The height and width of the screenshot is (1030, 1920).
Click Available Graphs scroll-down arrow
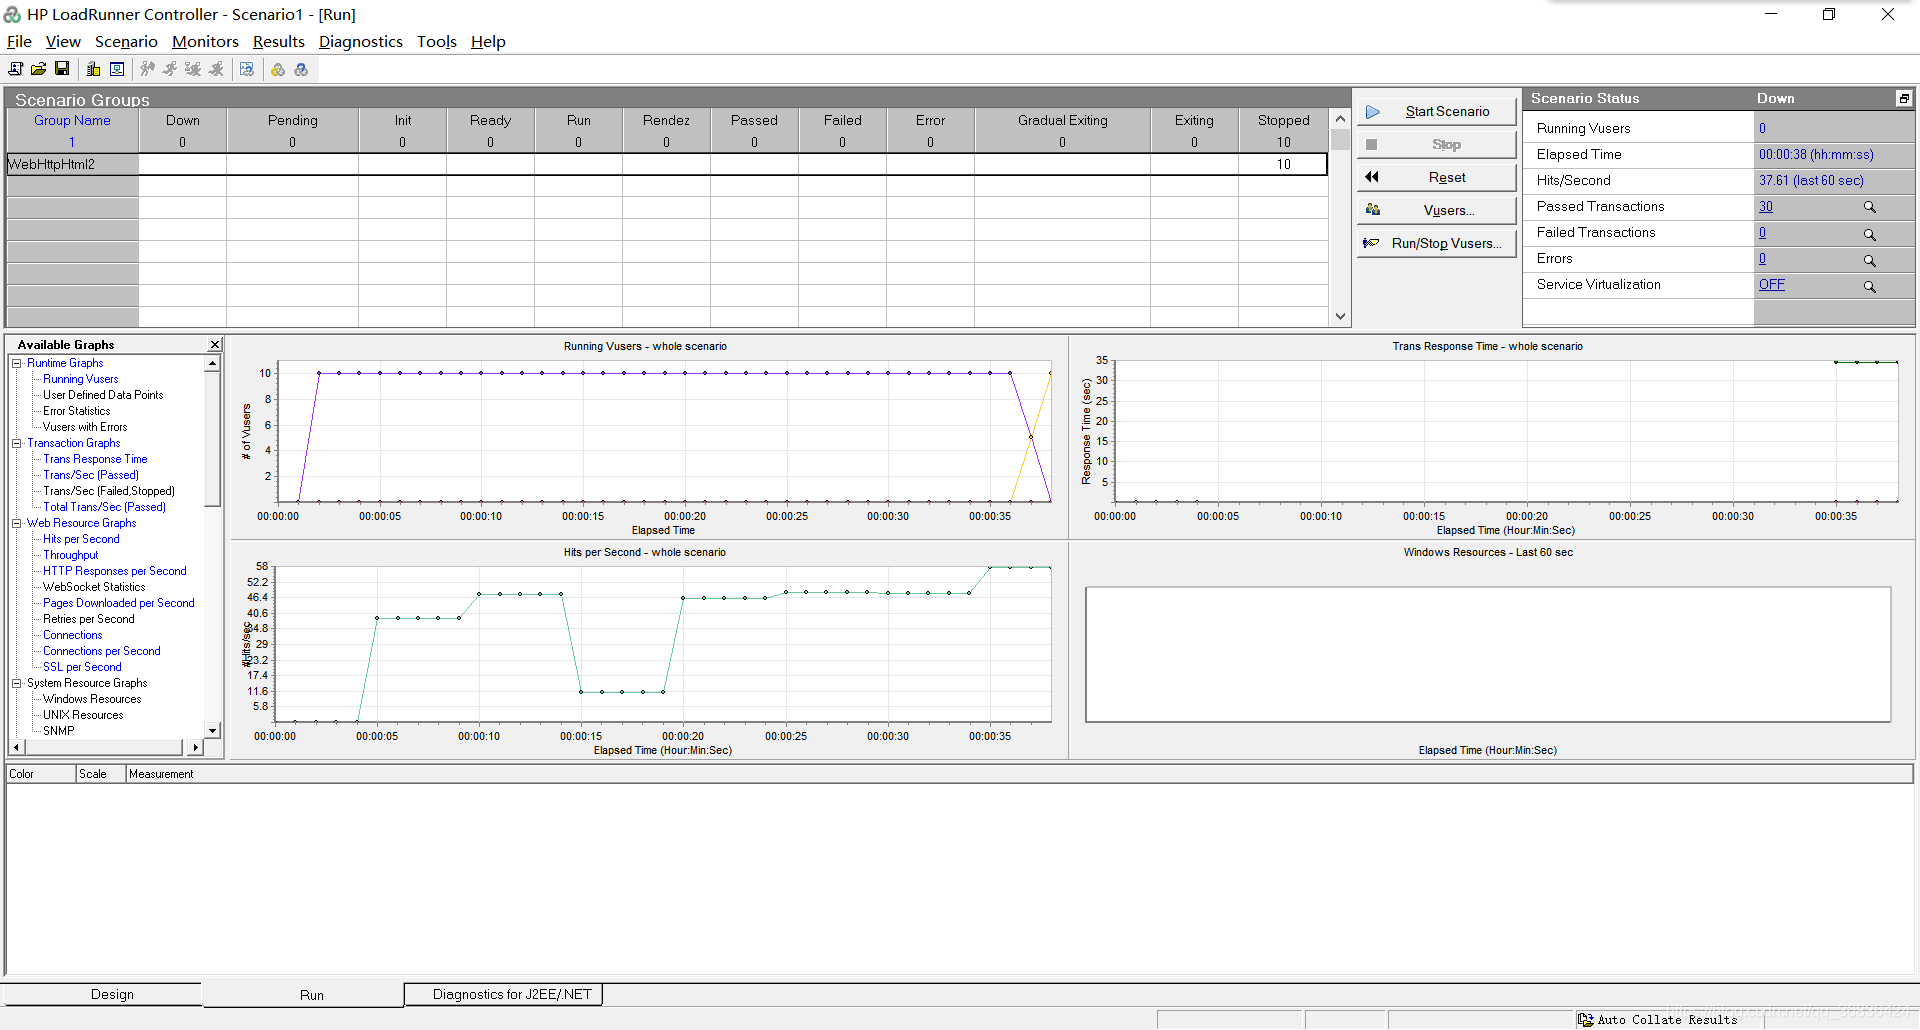[x=212, y=731]
